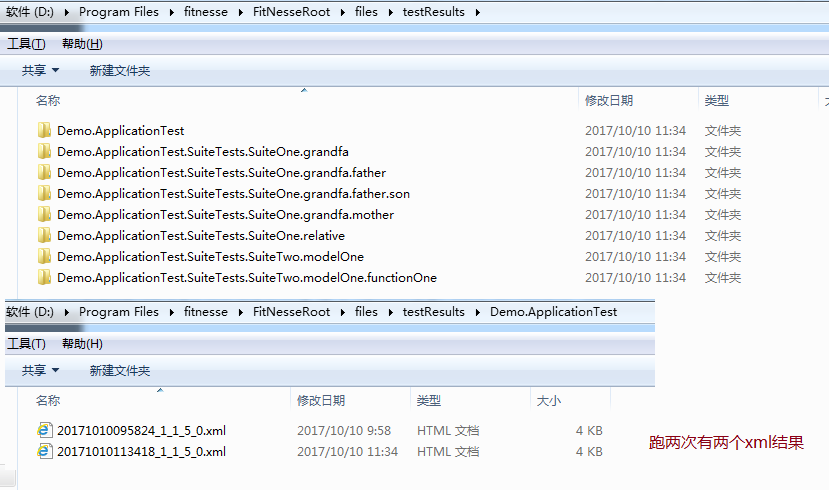Open 帮助(H) menu in top window
This screenshot has height=490, width=829.
click(x=82, y=44)
